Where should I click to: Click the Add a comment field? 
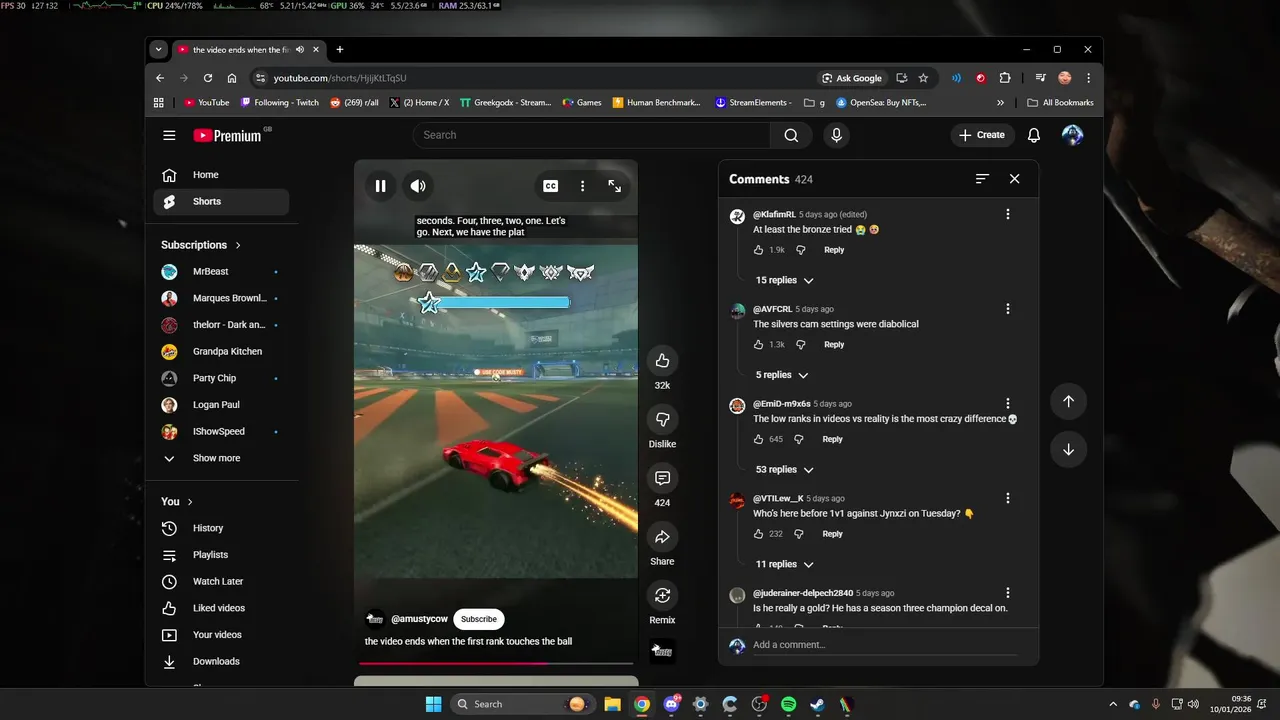884,645
